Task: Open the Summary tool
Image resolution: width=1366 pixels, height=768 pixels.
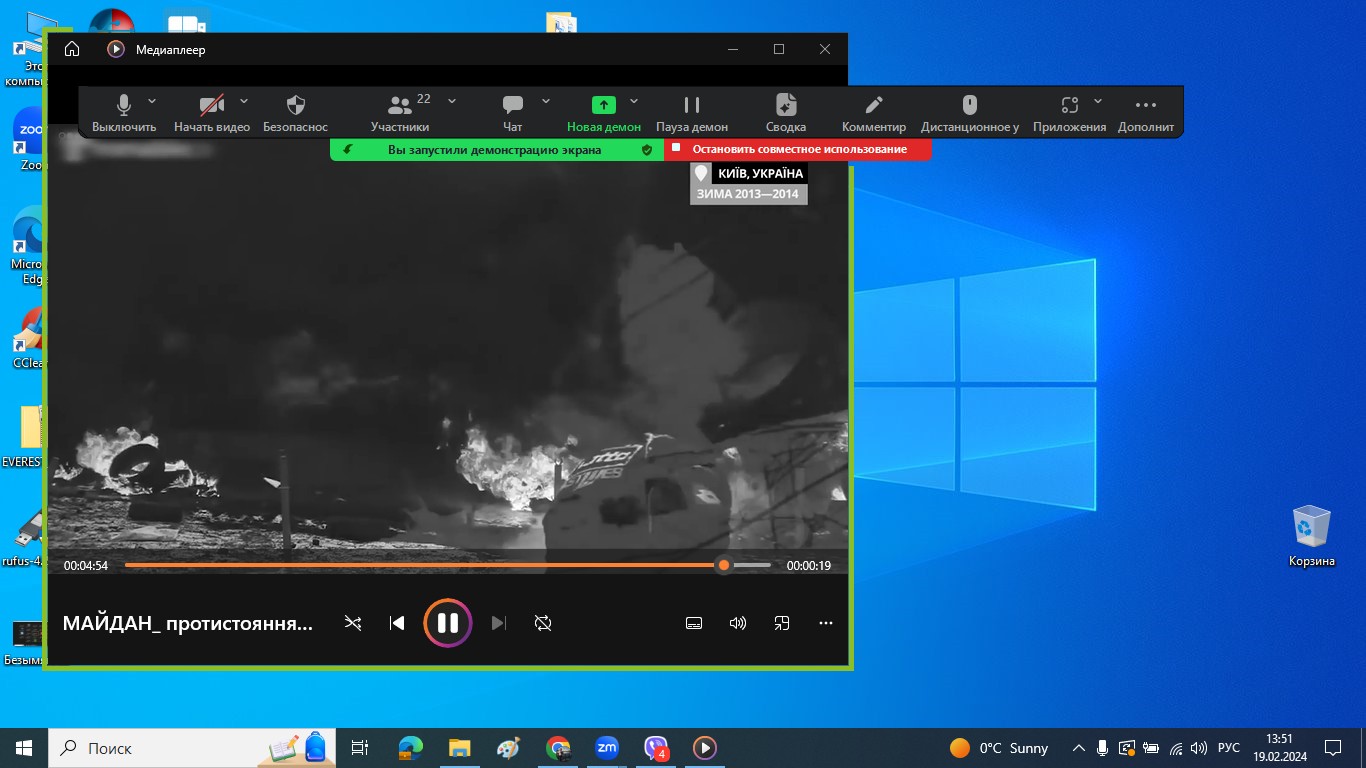Action: 786,106
